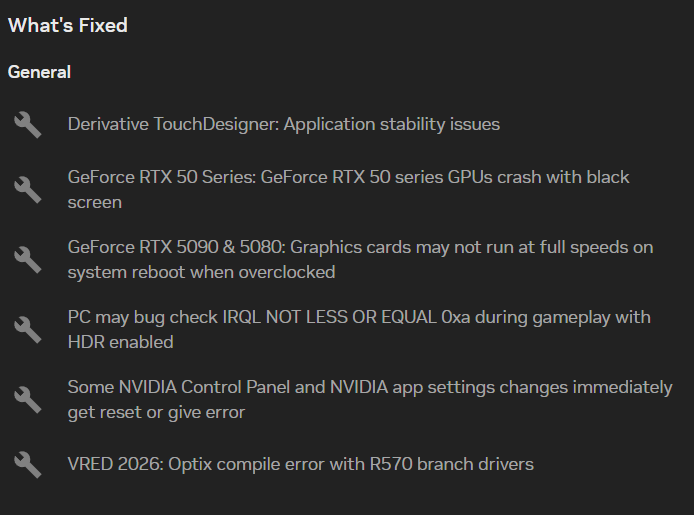Image resolution: width=694 pixels, height=515 pixels.
Task: Click the "What's Fixed" heading
Action: [x=68, y=25]
